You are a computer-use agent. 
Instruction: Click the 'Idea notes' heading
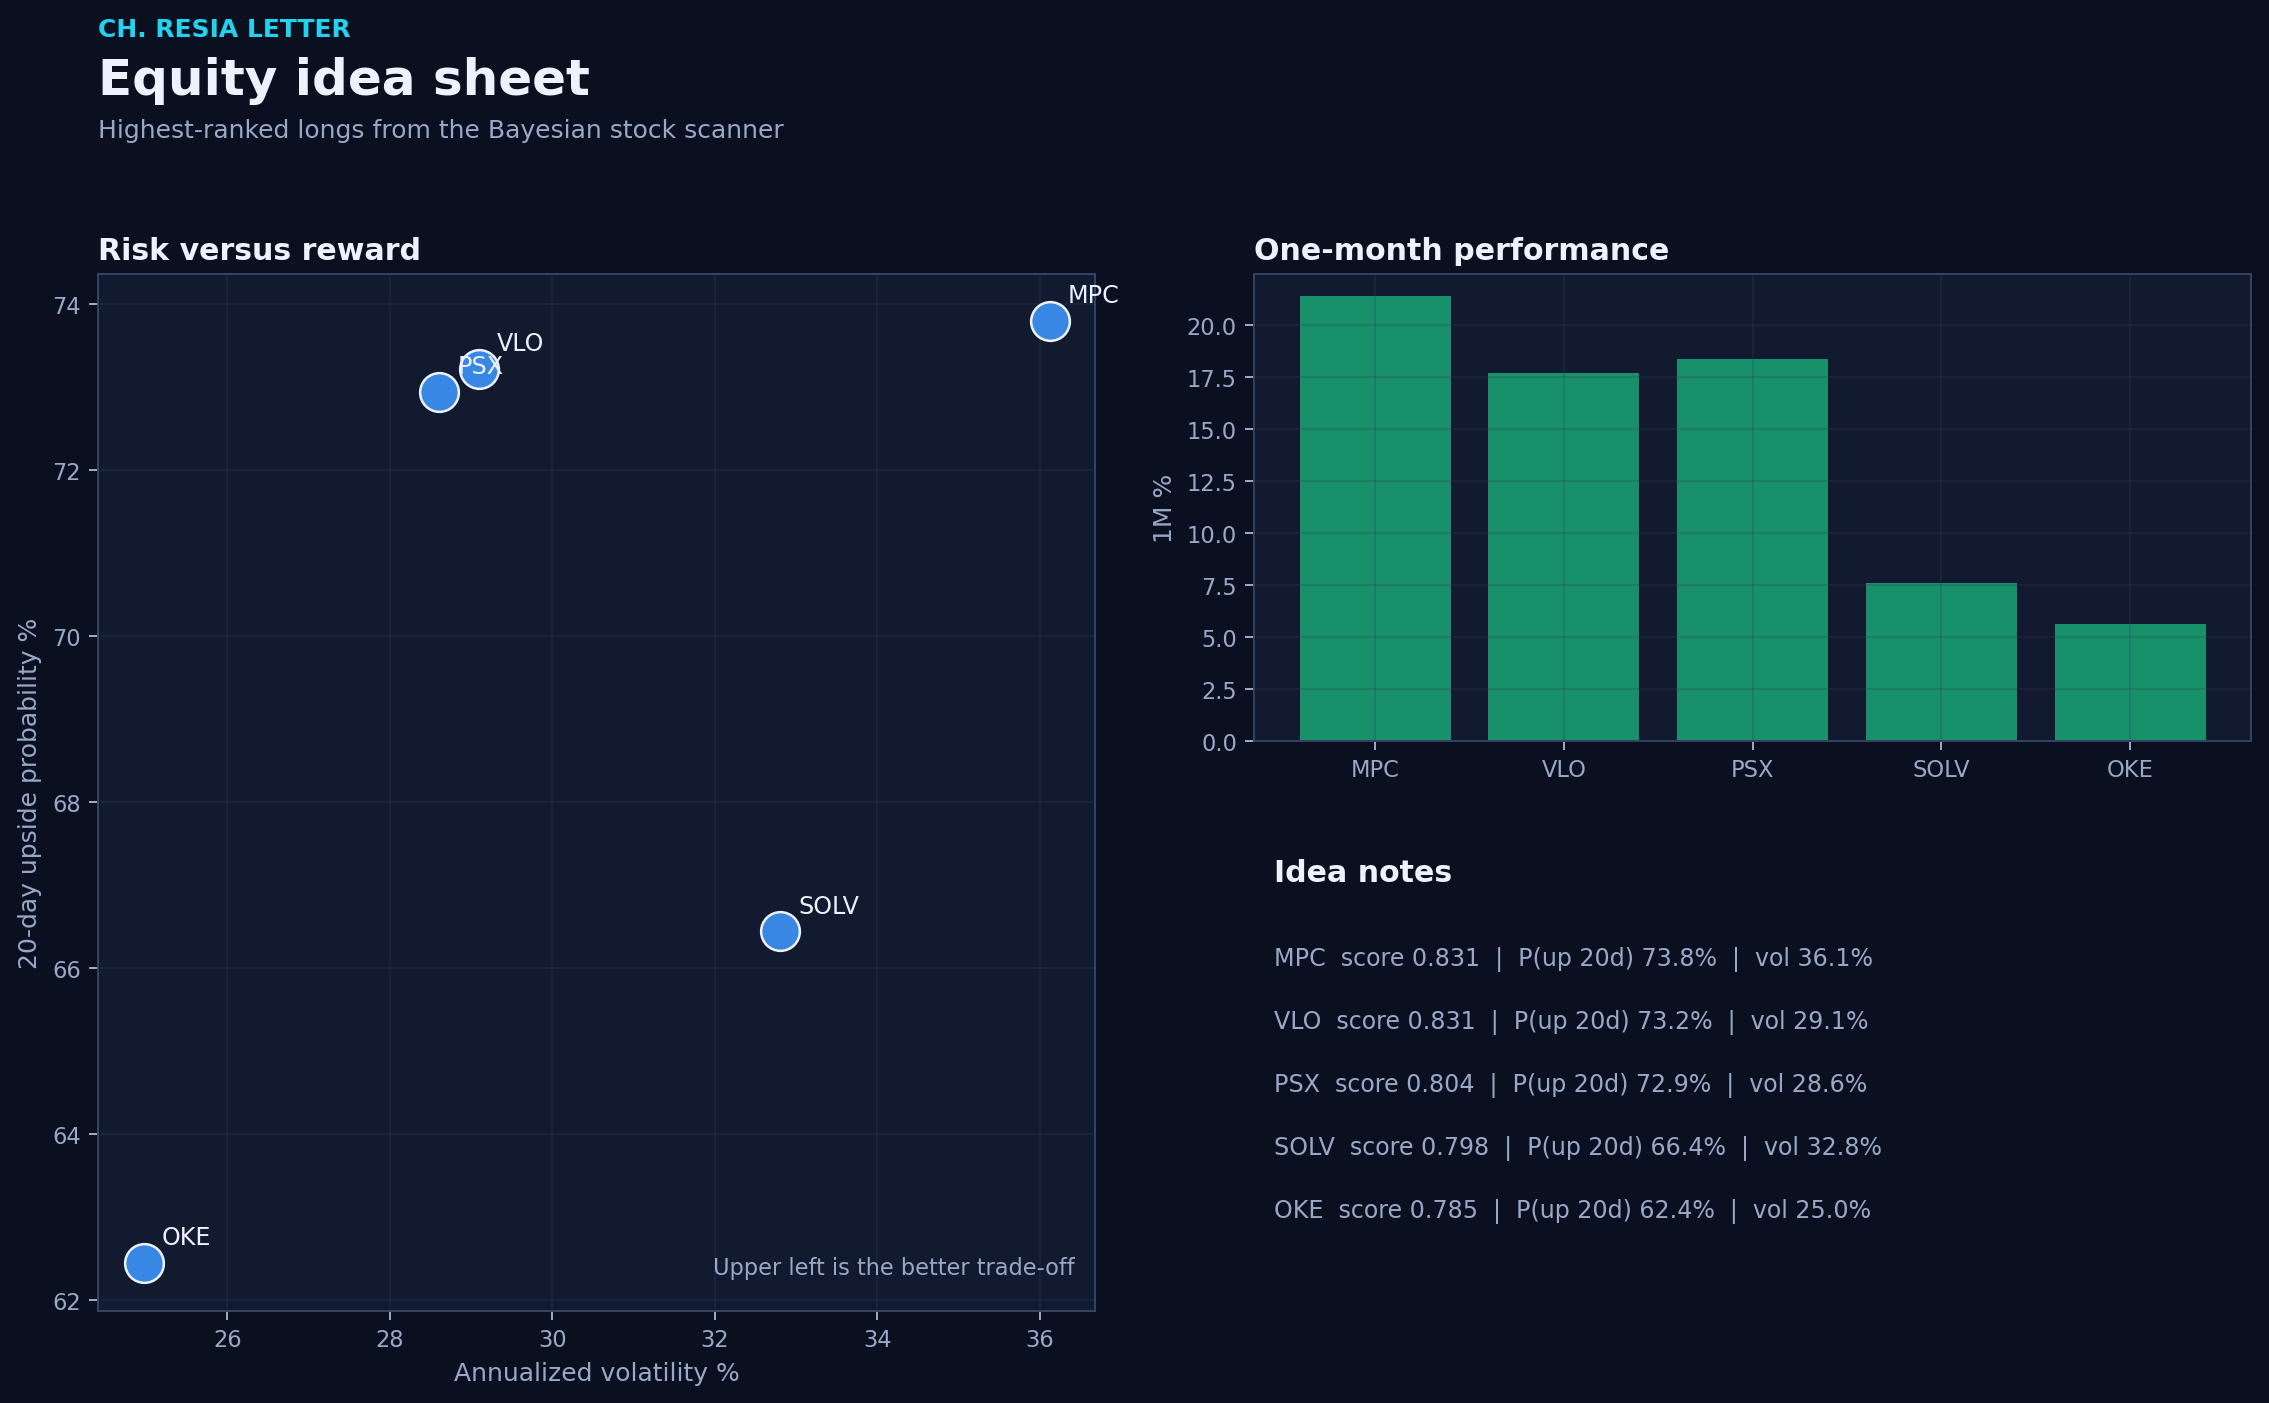pos(1362,872)
